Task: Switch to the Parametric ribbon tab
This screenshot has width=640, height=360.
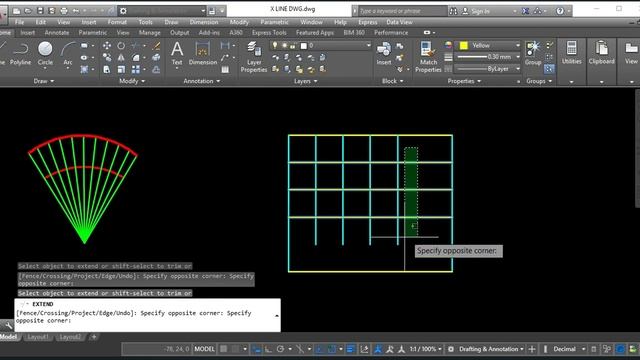Action: tap(93, 32)
